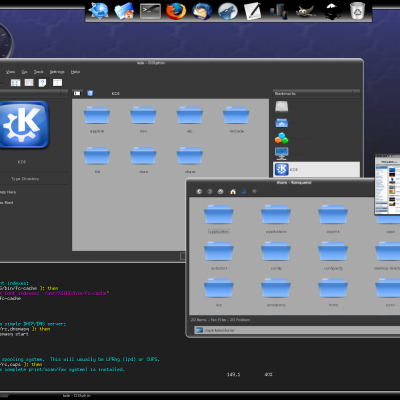400x400 pixels.
Task: Open the Go menu in Dolphin
Action: pyautogui.click(x=24, y=72)
